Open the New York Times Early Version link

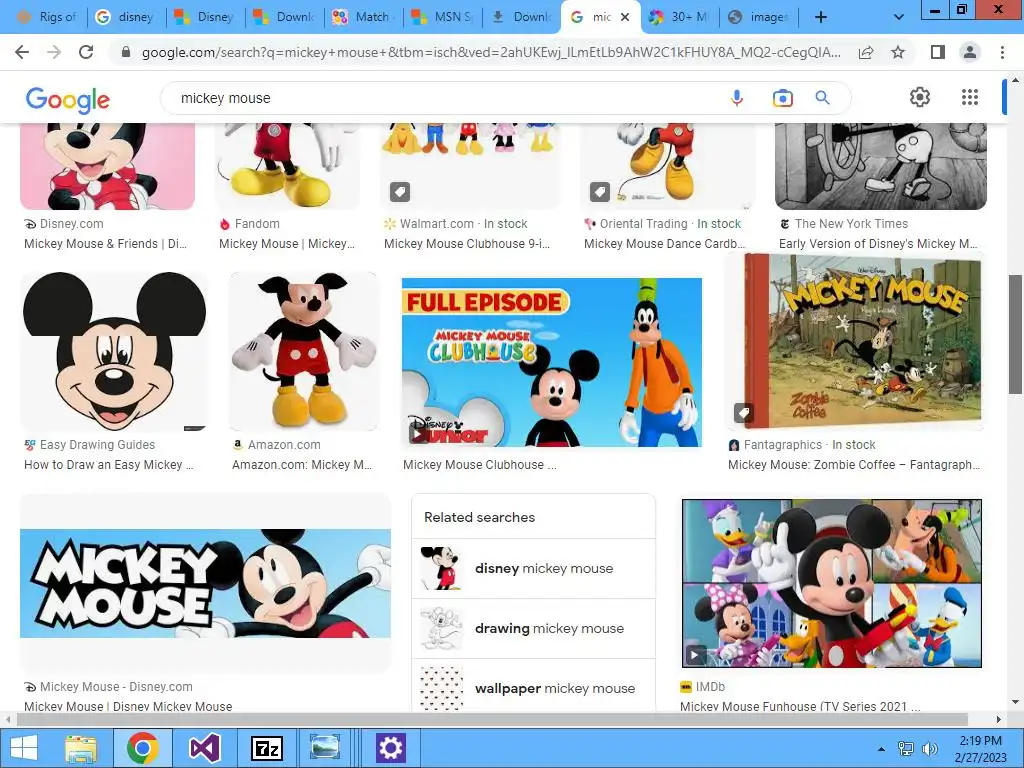878,244
